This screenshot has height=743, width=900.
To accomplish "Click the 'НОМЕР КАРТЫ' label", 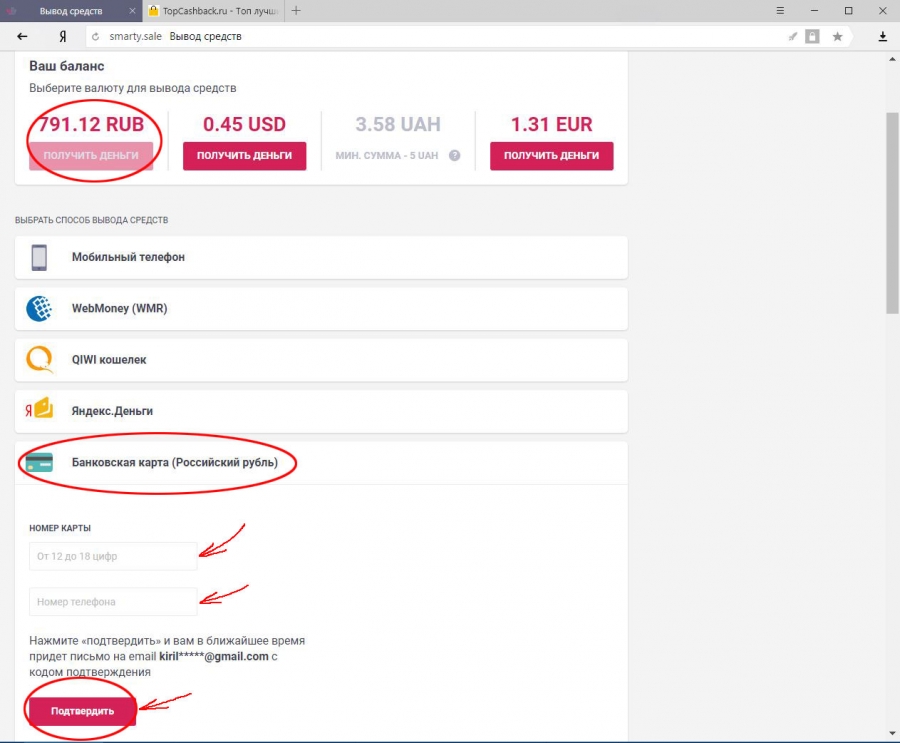I will pyautogui.click(x=60, y=528).
